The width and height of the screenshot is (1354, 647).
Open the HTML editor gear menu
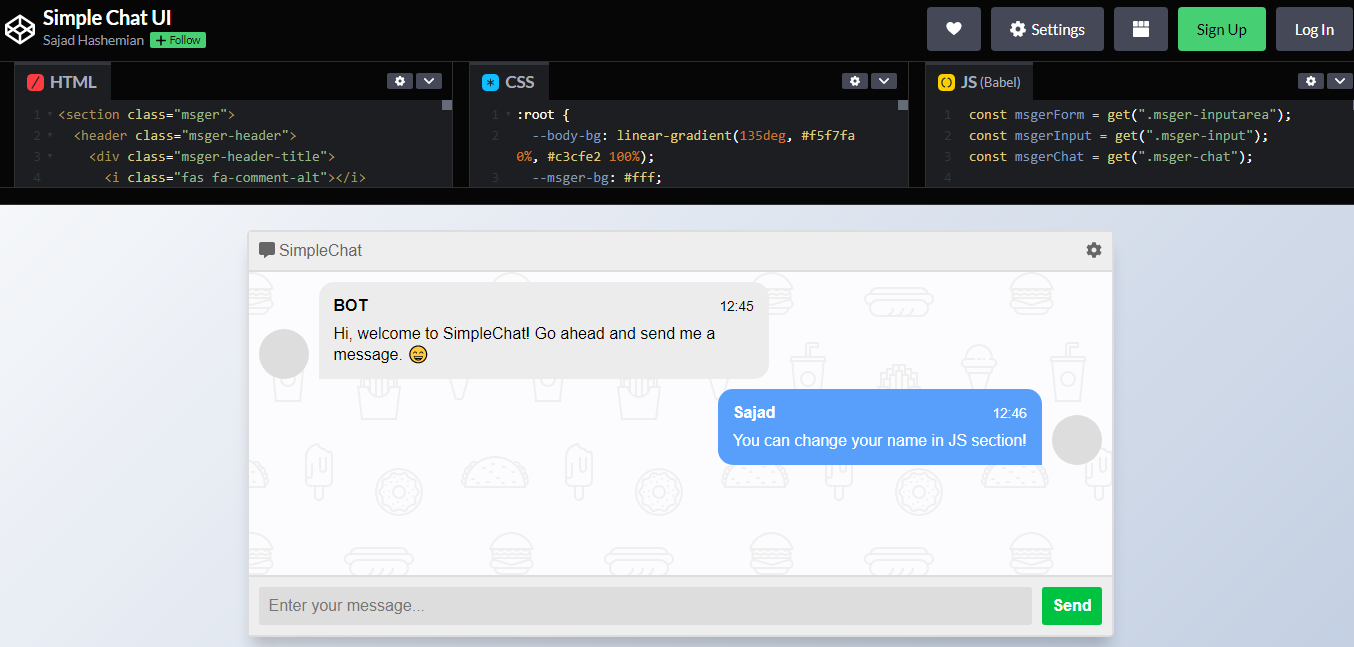pyautogui.click(x=400, y=81)
